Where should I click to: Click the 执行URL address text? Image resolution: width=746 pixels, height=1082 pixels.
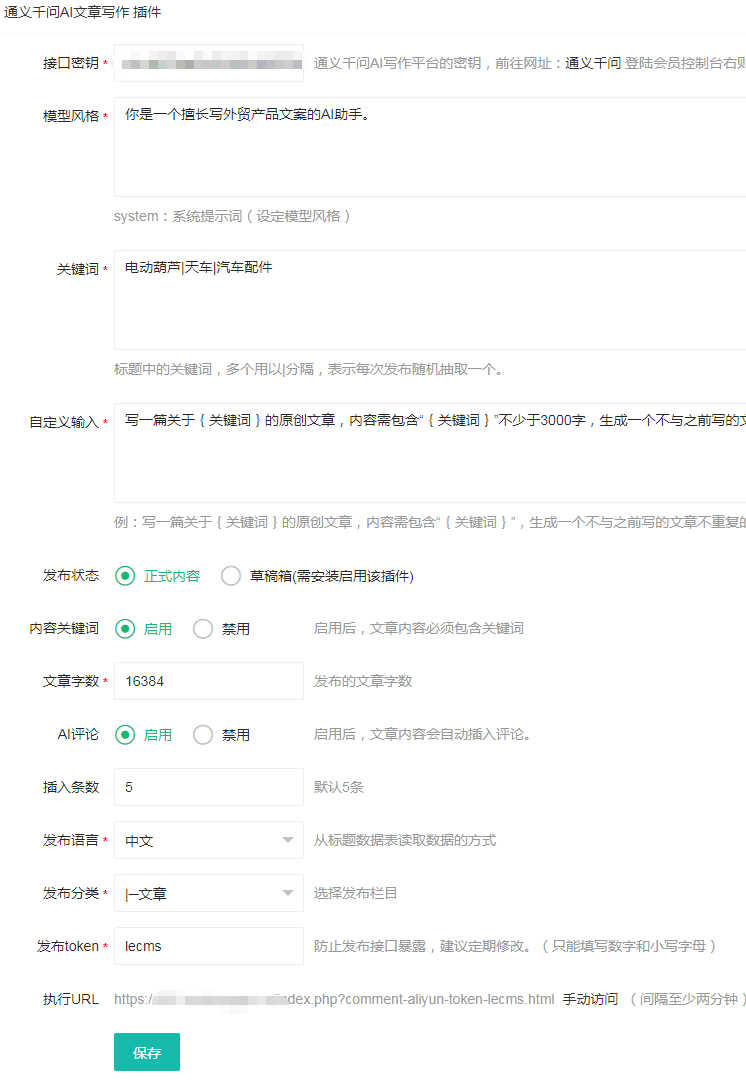333,999
